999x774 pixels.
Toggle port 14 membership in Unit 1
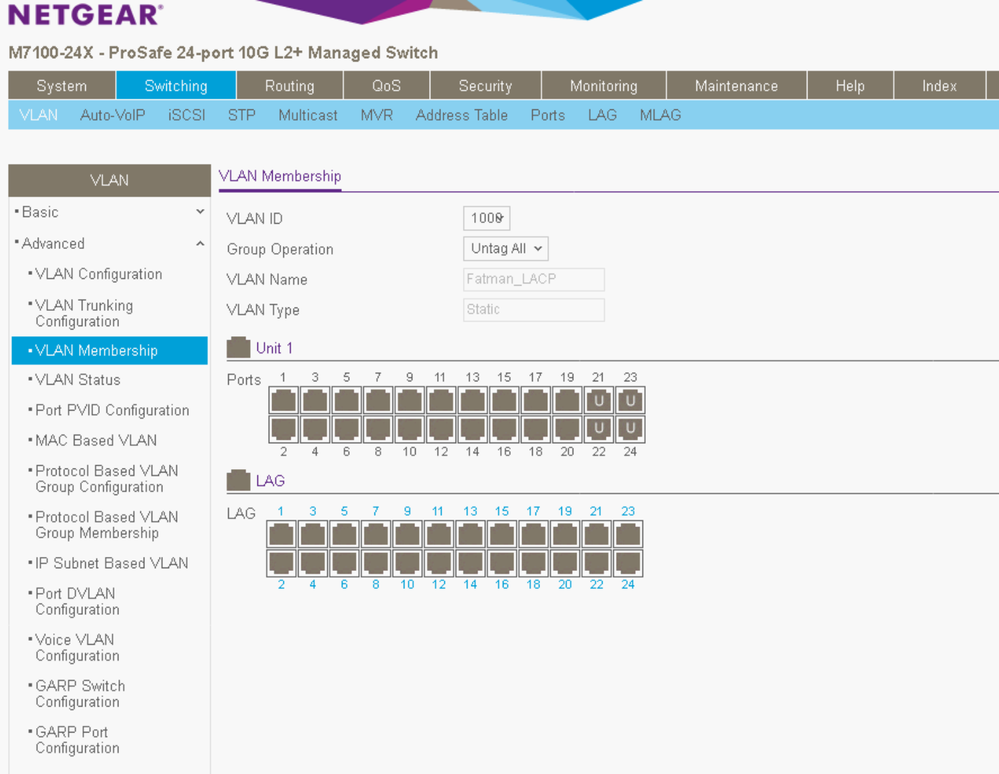click(472, 429)
